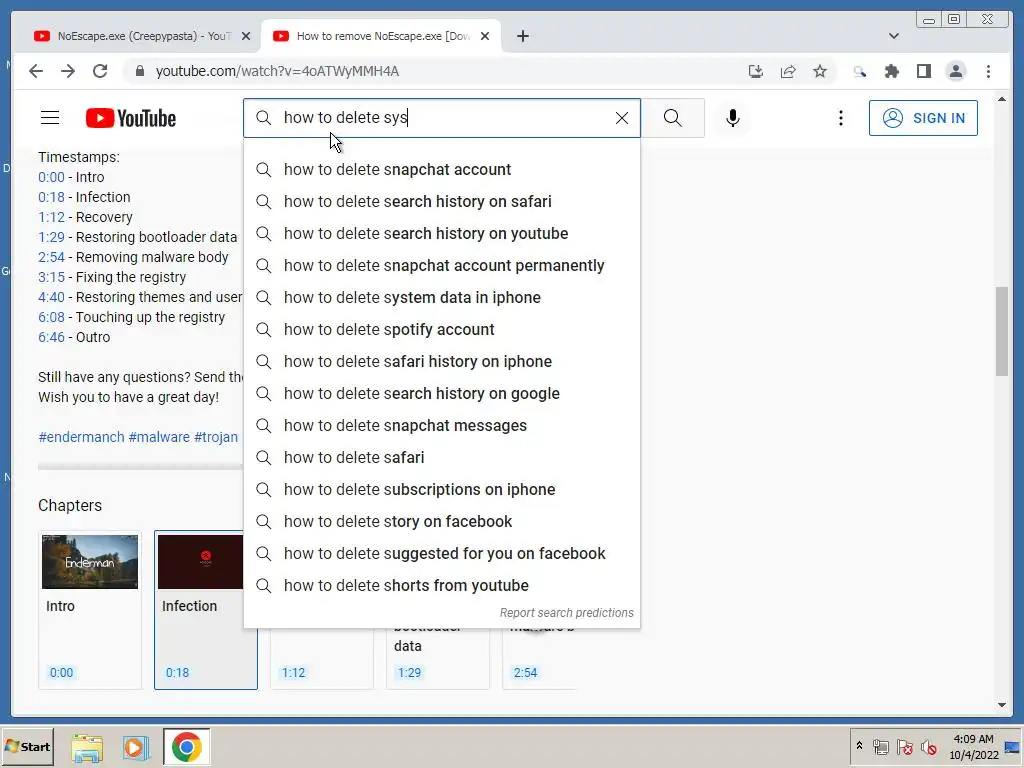The width and height of the screenshot is (1024, 768).
Task: Click Report search predictions link
Action: tap(566, 613)
